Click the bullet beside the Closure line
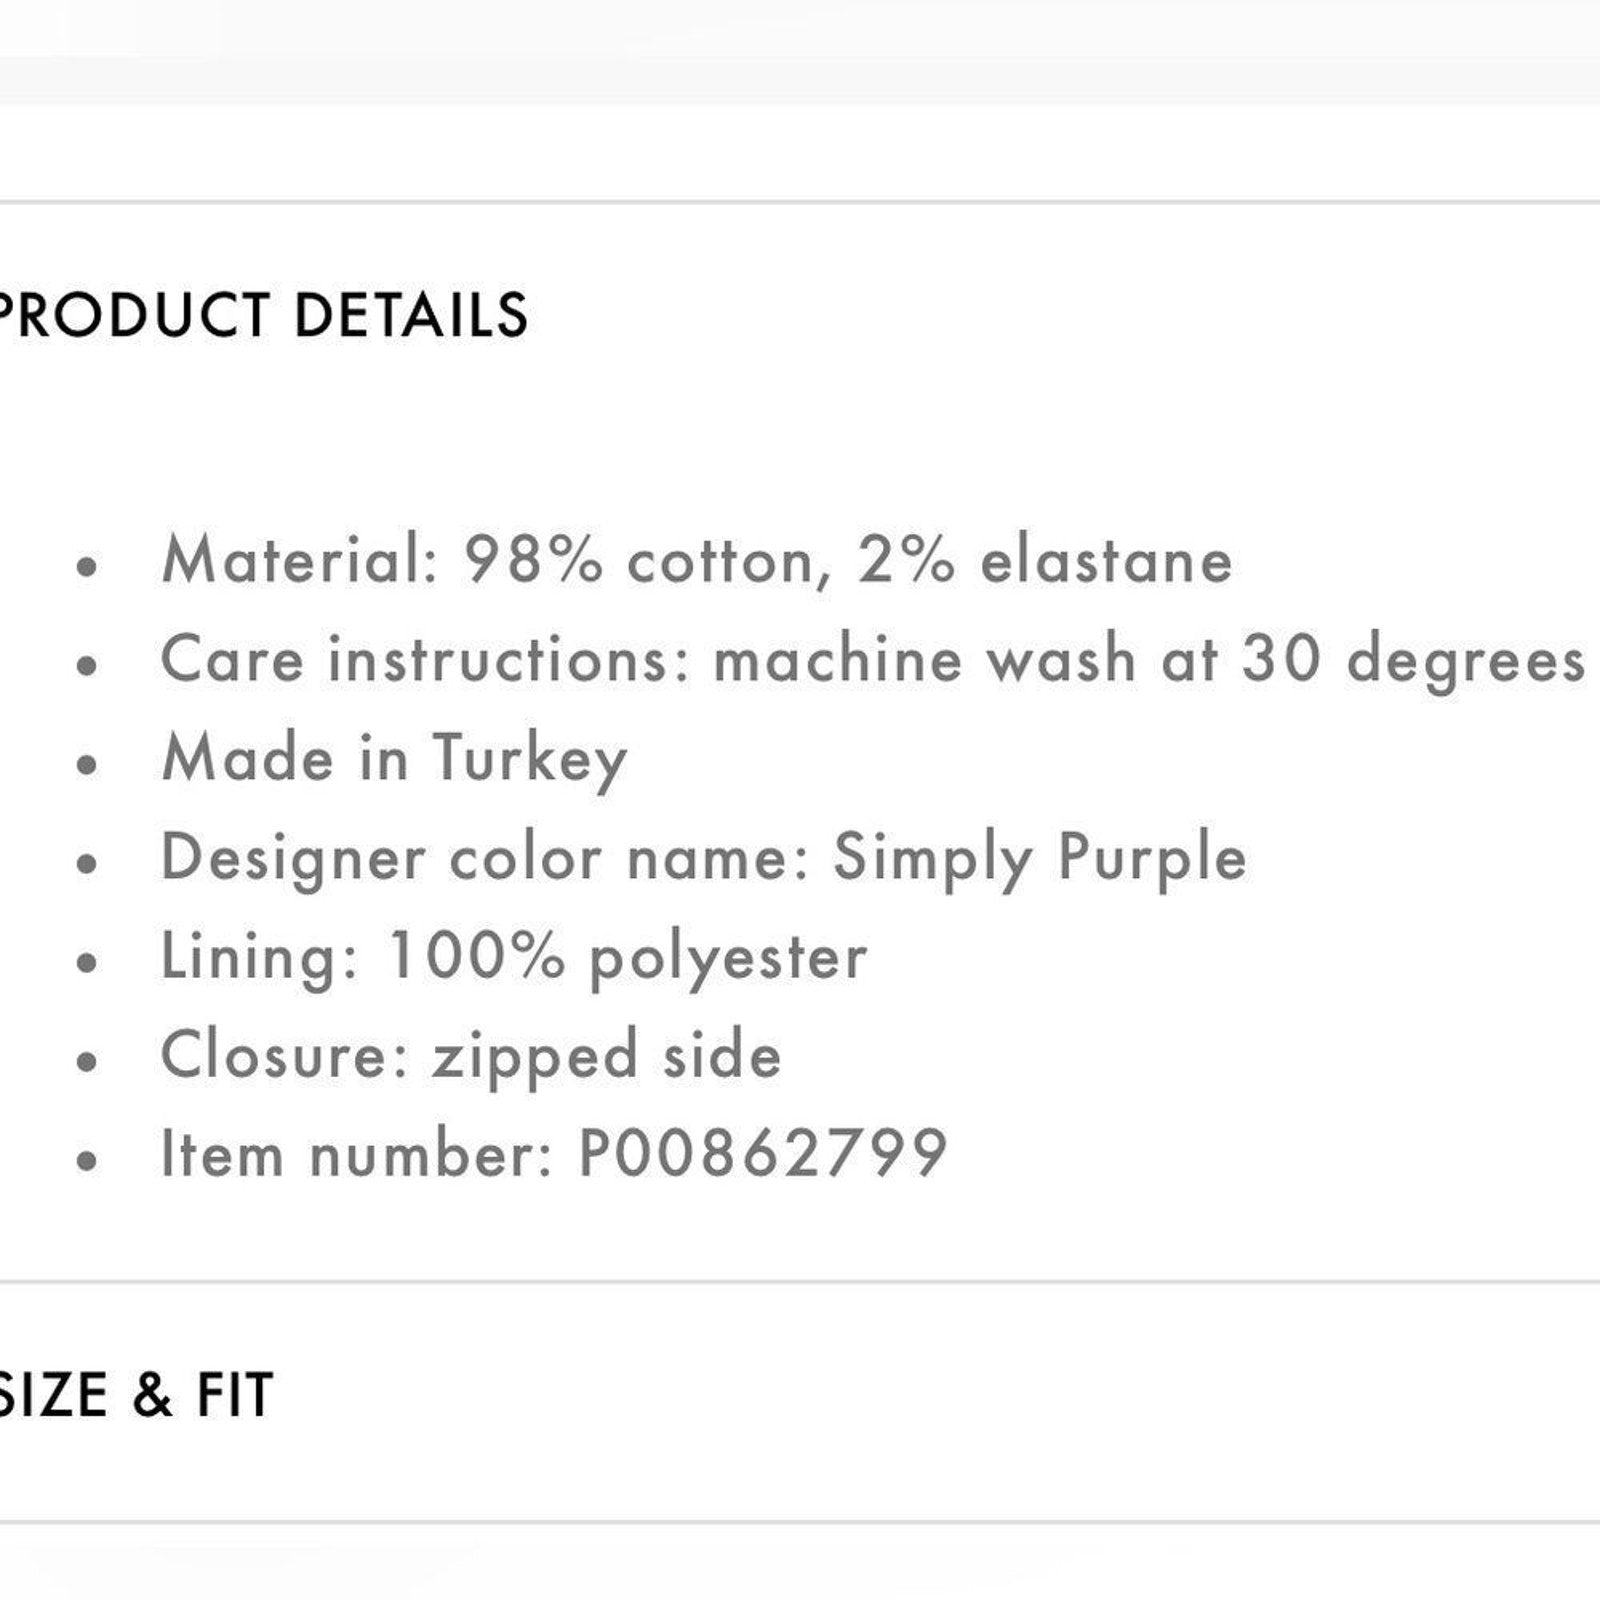 [x=88, y=1062]
